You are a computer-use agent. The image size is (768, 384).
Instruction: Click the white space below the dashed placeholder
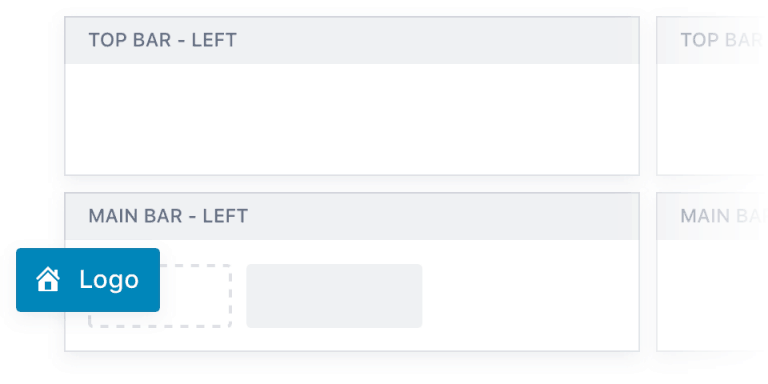160,339
